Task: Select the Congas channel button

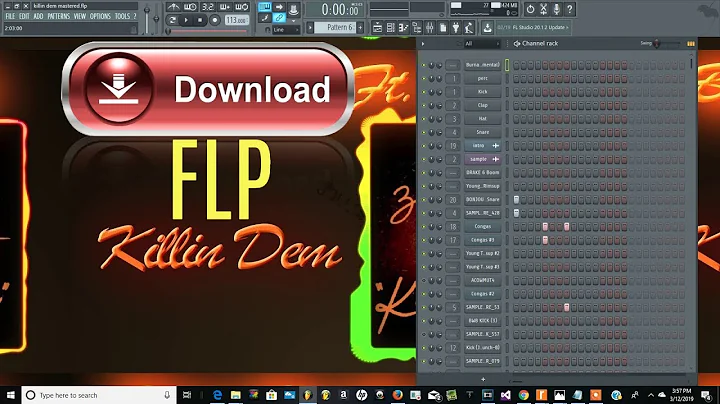Action: (482, 226)
